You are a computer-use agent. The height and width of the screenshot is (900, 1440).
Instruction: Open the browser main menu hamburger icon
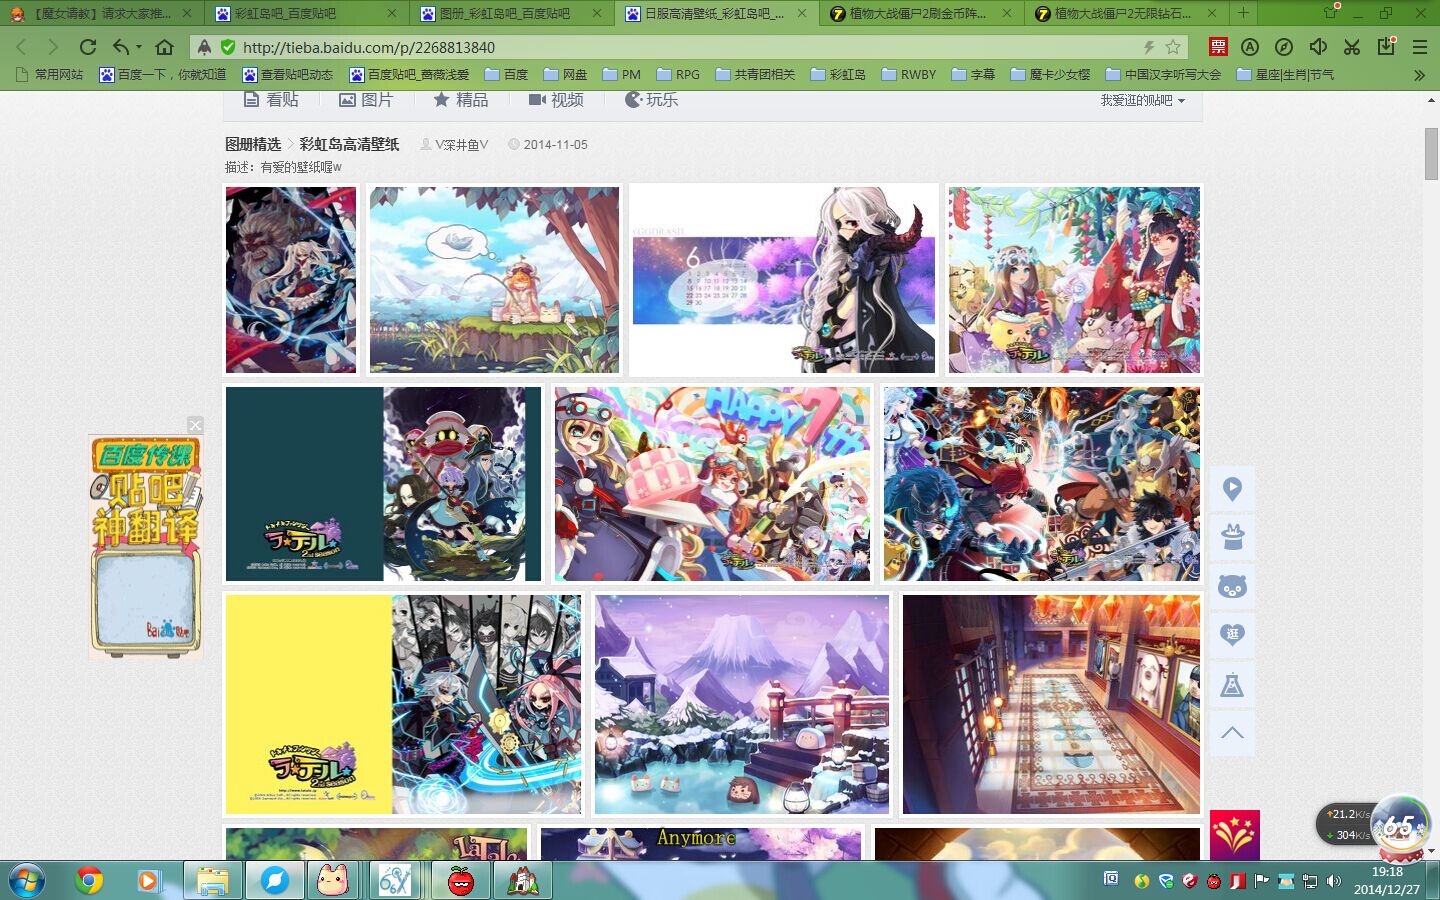tap(1419, 47)
